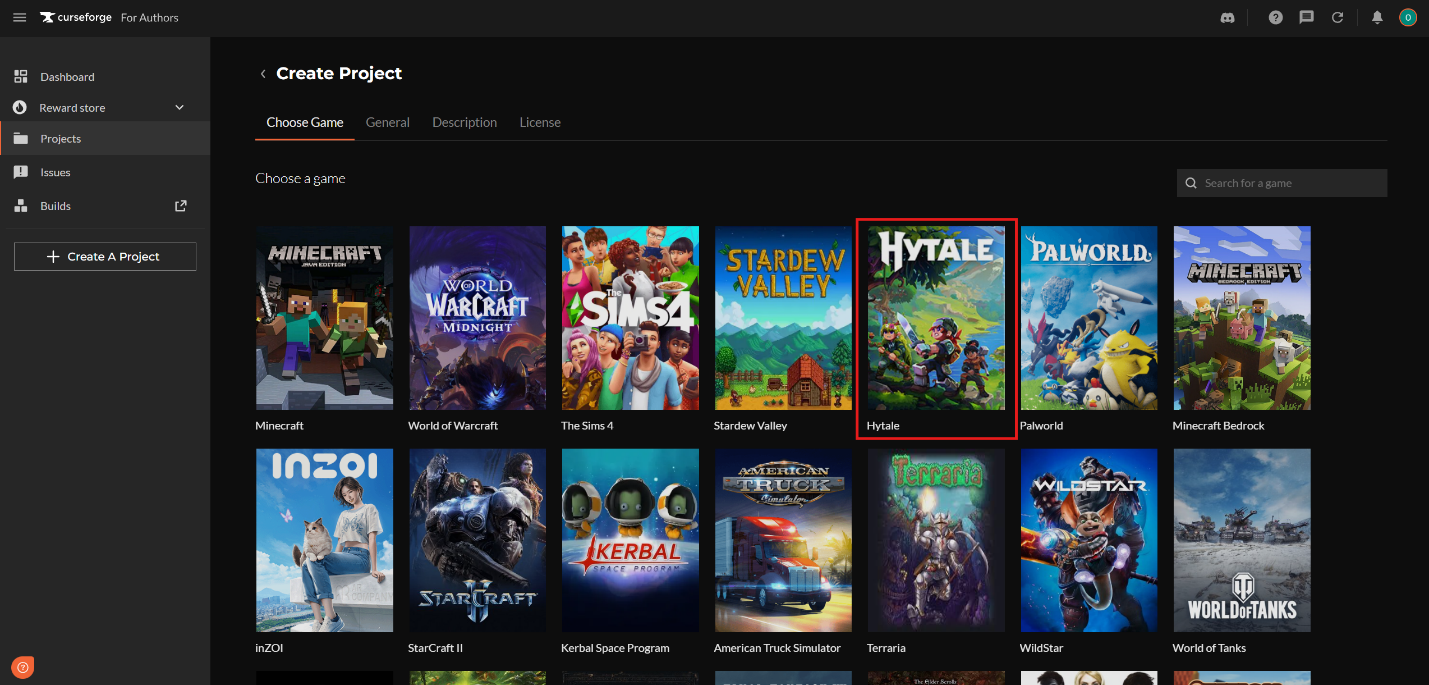The height and width of the screenshot is (685, 1429).
Task: Open Projects in the sidebar
Action: (x=105, y=138)
